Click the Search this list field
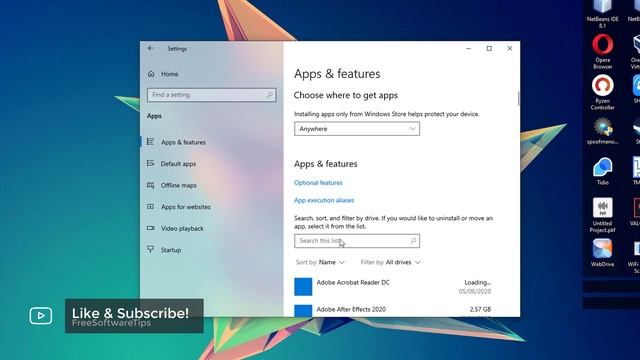 (357, 241)
